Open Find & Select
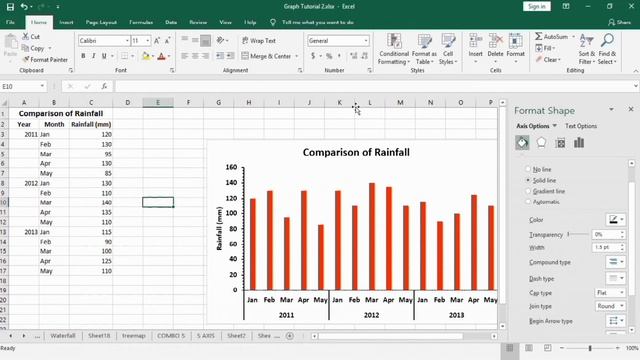This screenshot has width=640, height=360. pyautogui.click(x=607, y=49)
